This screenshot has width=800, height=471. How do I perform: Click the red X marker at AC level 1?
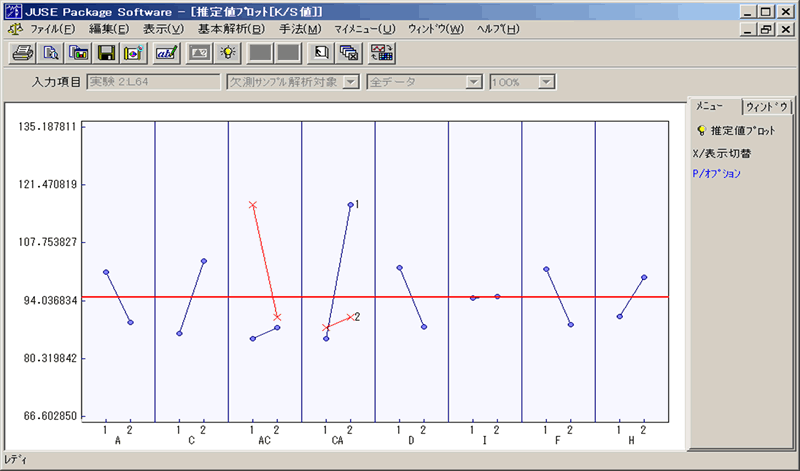[x=252, y=205]
